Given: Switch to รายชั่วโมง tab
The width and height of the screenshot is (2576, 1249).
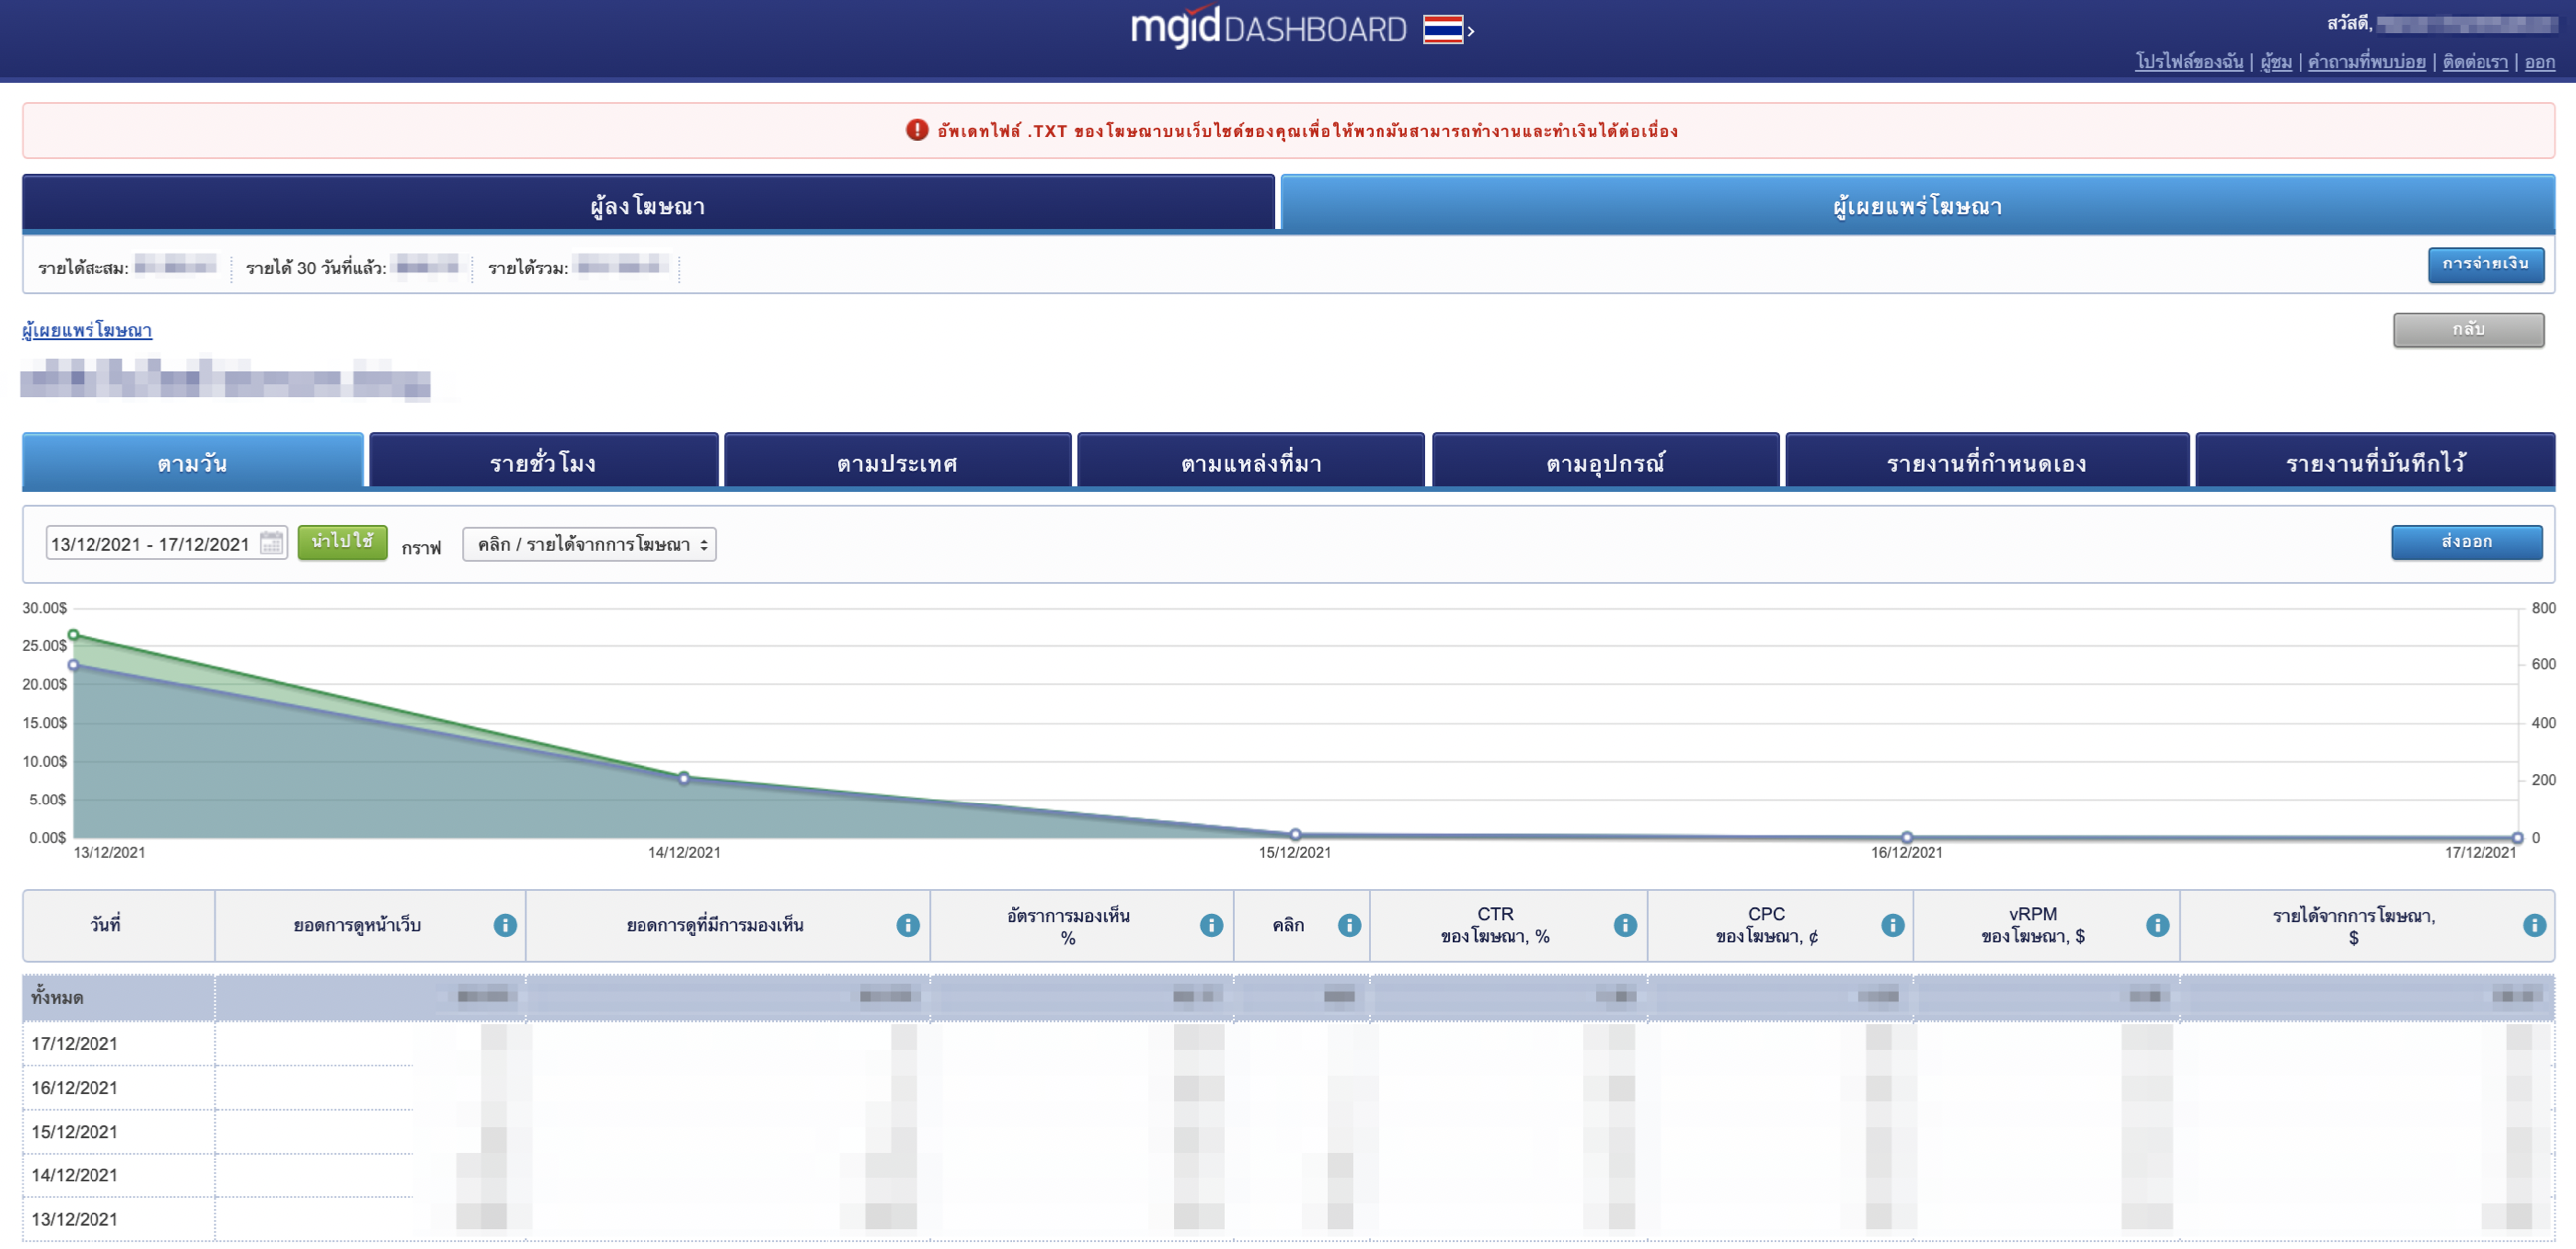Looking at the screenshot, I should click(x=543, y=462).
